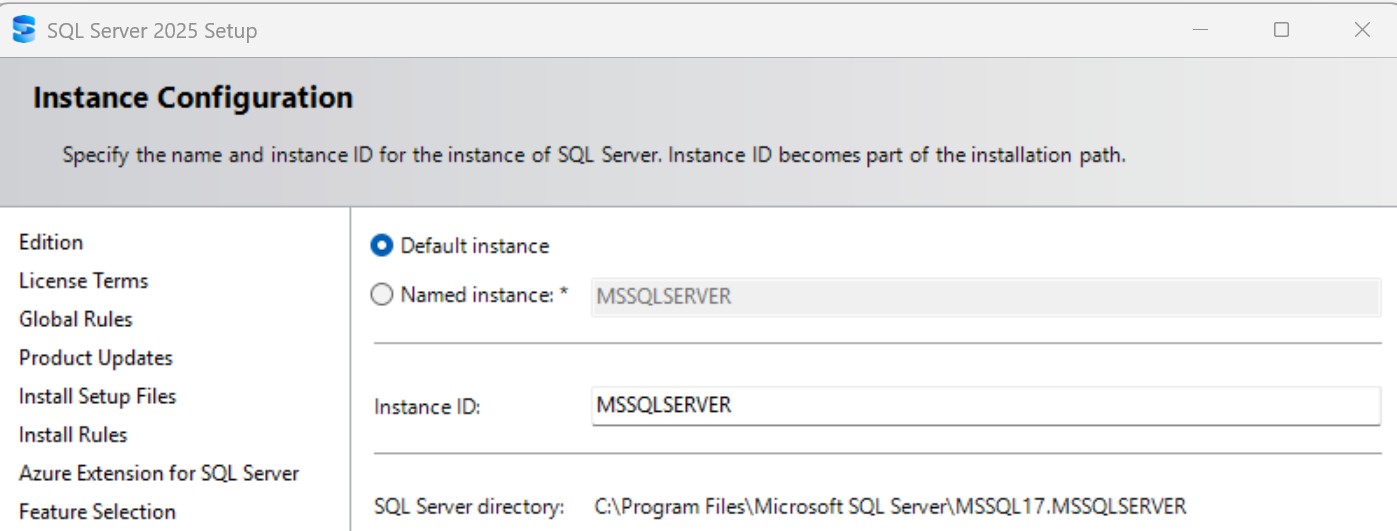Jump to the Product Updates step

pyautogui.click(x=96, y=358)
